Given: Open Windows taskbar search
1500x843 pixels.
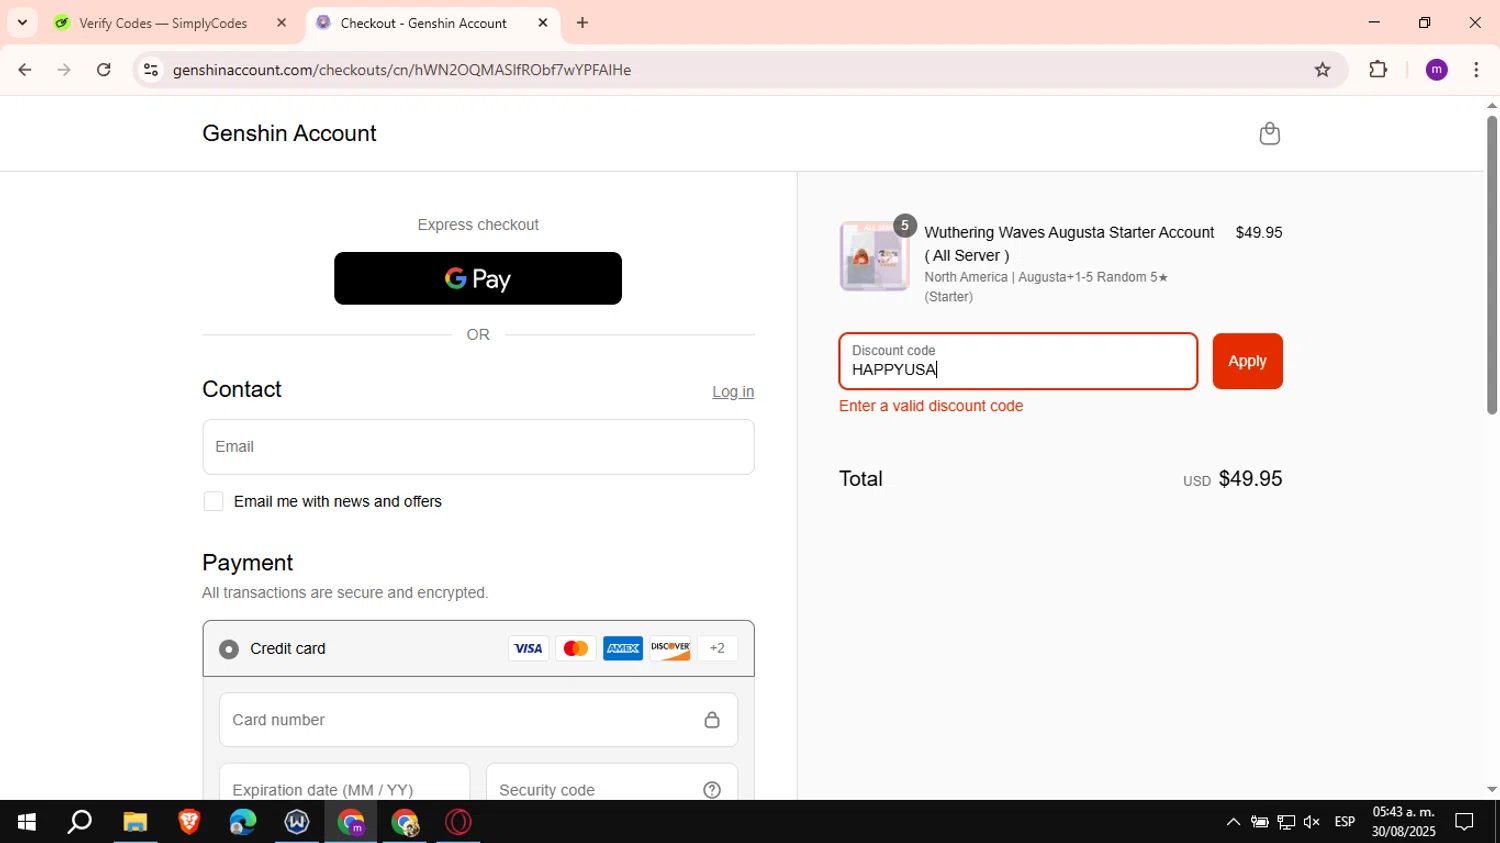Looking at the screenshot, I should tap(80, 822).
